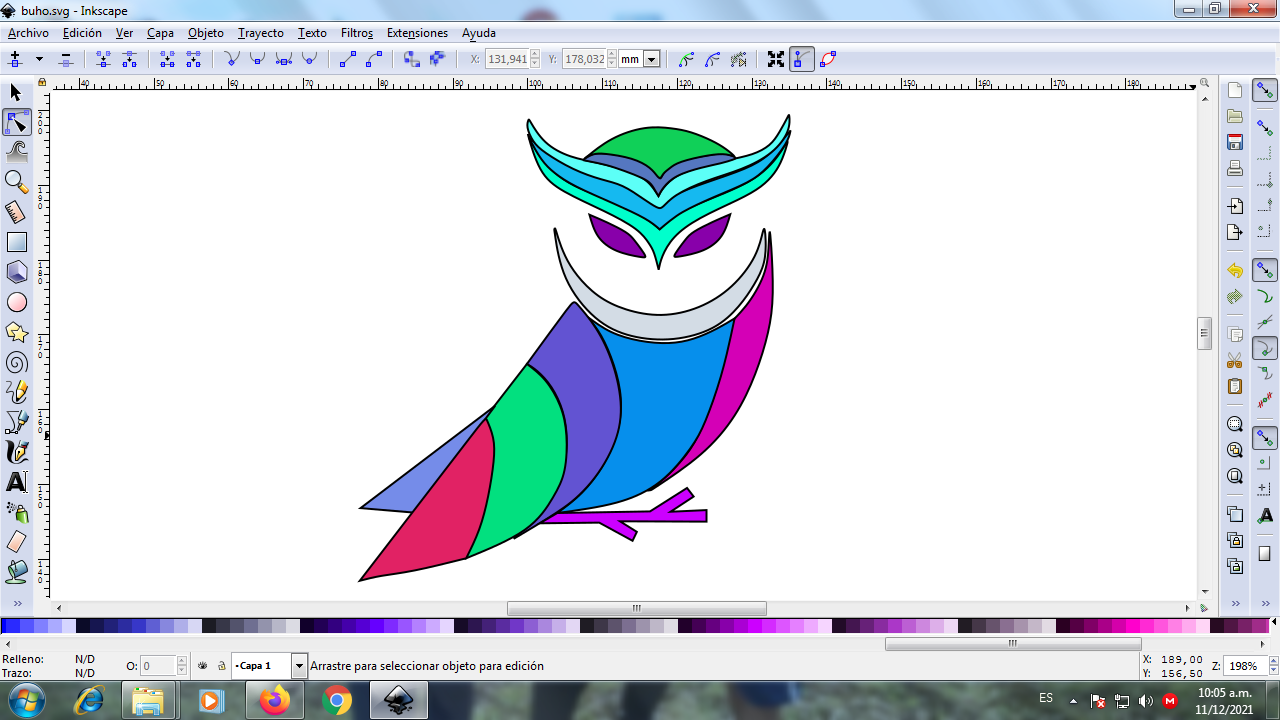Open Firefox from the taskbar
The height and width of the screenshot is (720, 1280).
pos(273,701)
